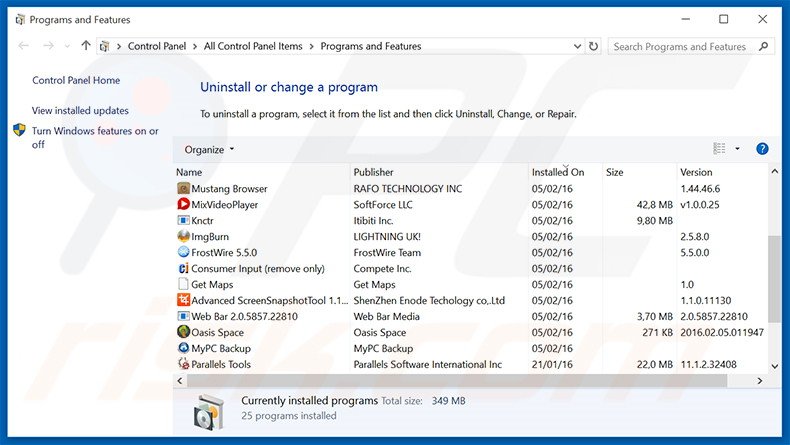Image resolution: width=790 pixels, height=445 pixels.
Task: Click the scroll right arrow
Action: click(760, 381)
